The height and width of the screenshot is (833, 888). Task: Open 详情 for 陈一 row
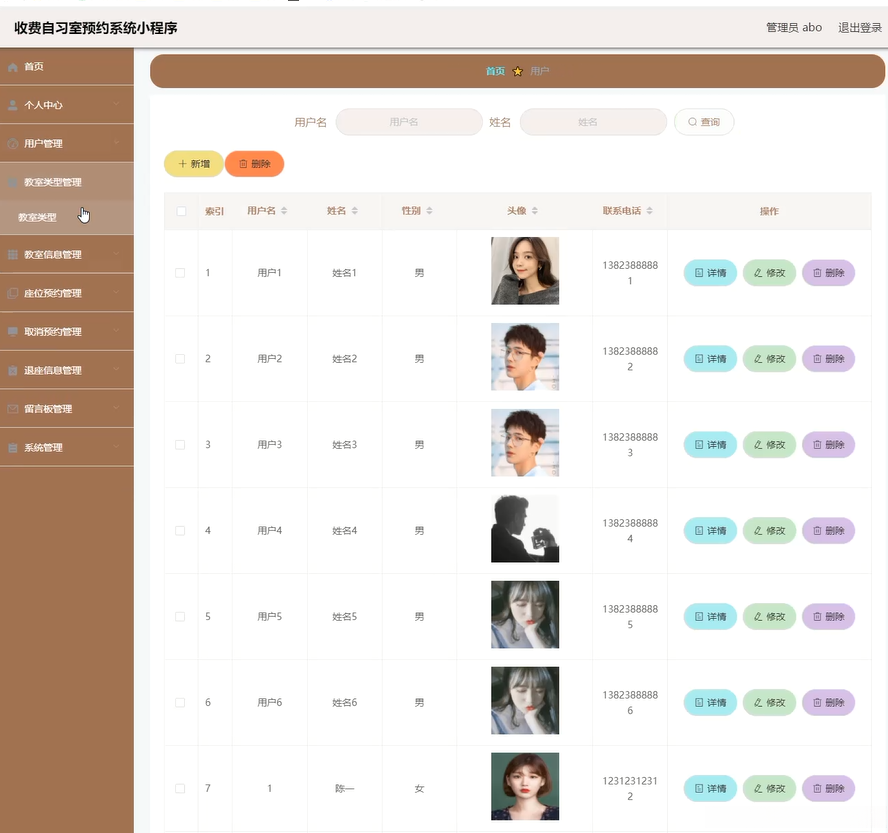(710, 788)
